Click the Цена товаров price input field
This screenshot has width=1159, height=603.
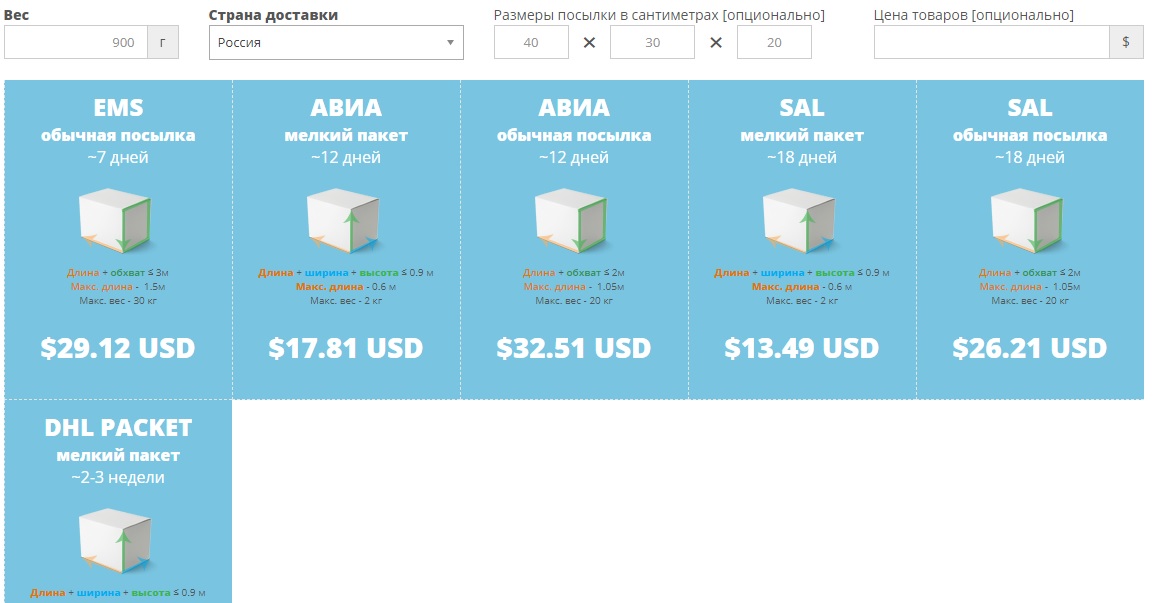(x=992, y=42)
